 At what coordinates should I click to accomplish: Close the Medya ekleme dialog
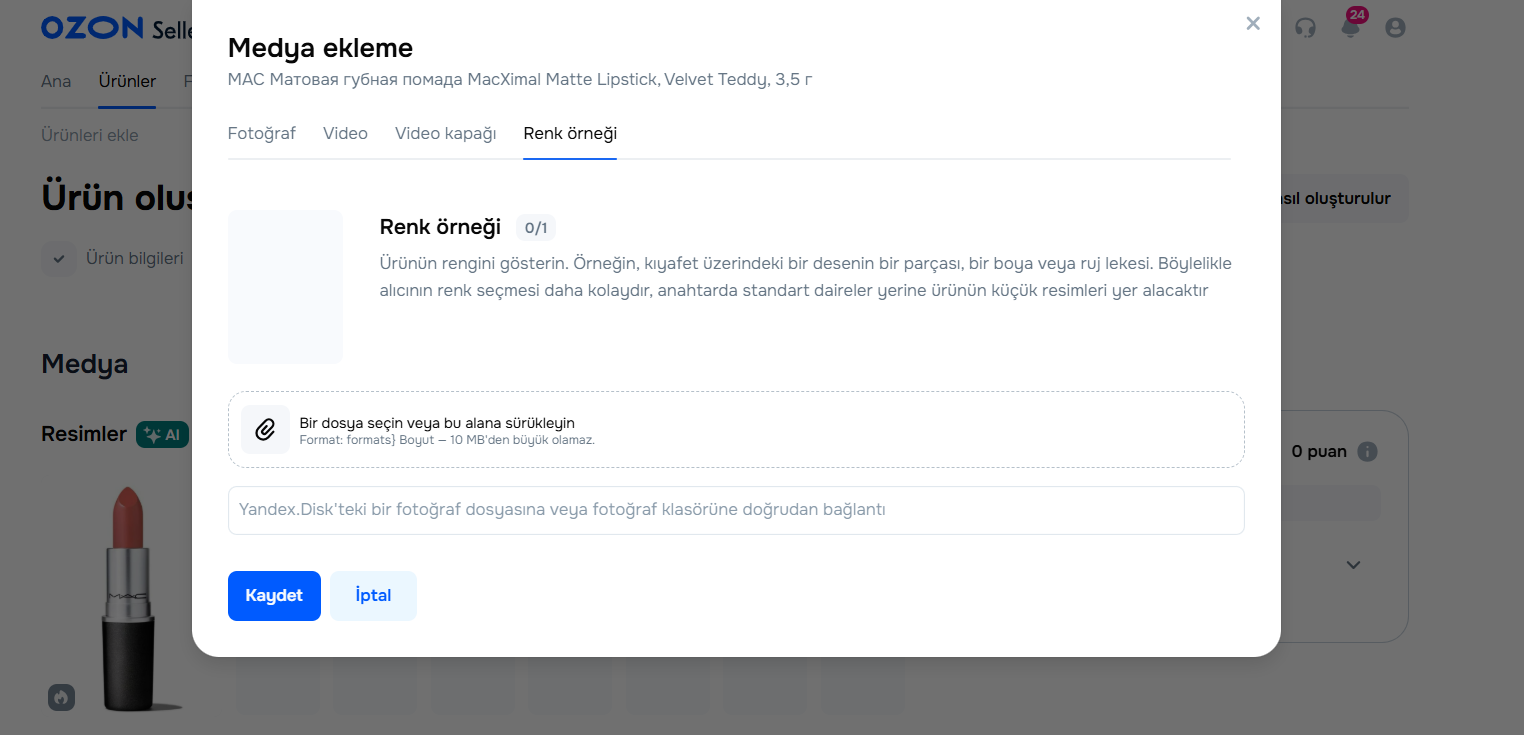coord(1253,23)
